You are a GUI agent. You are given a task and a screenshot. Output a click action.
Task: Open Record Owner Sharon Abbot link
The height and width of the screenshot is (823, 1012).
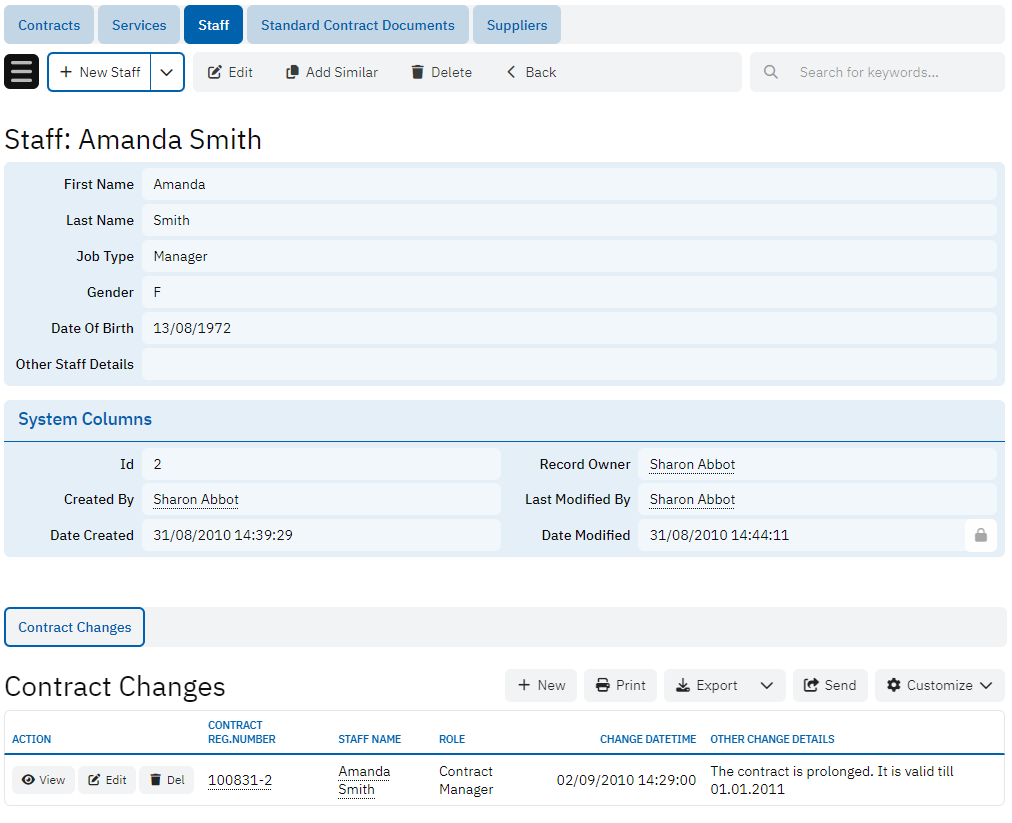pyautogui.click(x=692, y=464)
